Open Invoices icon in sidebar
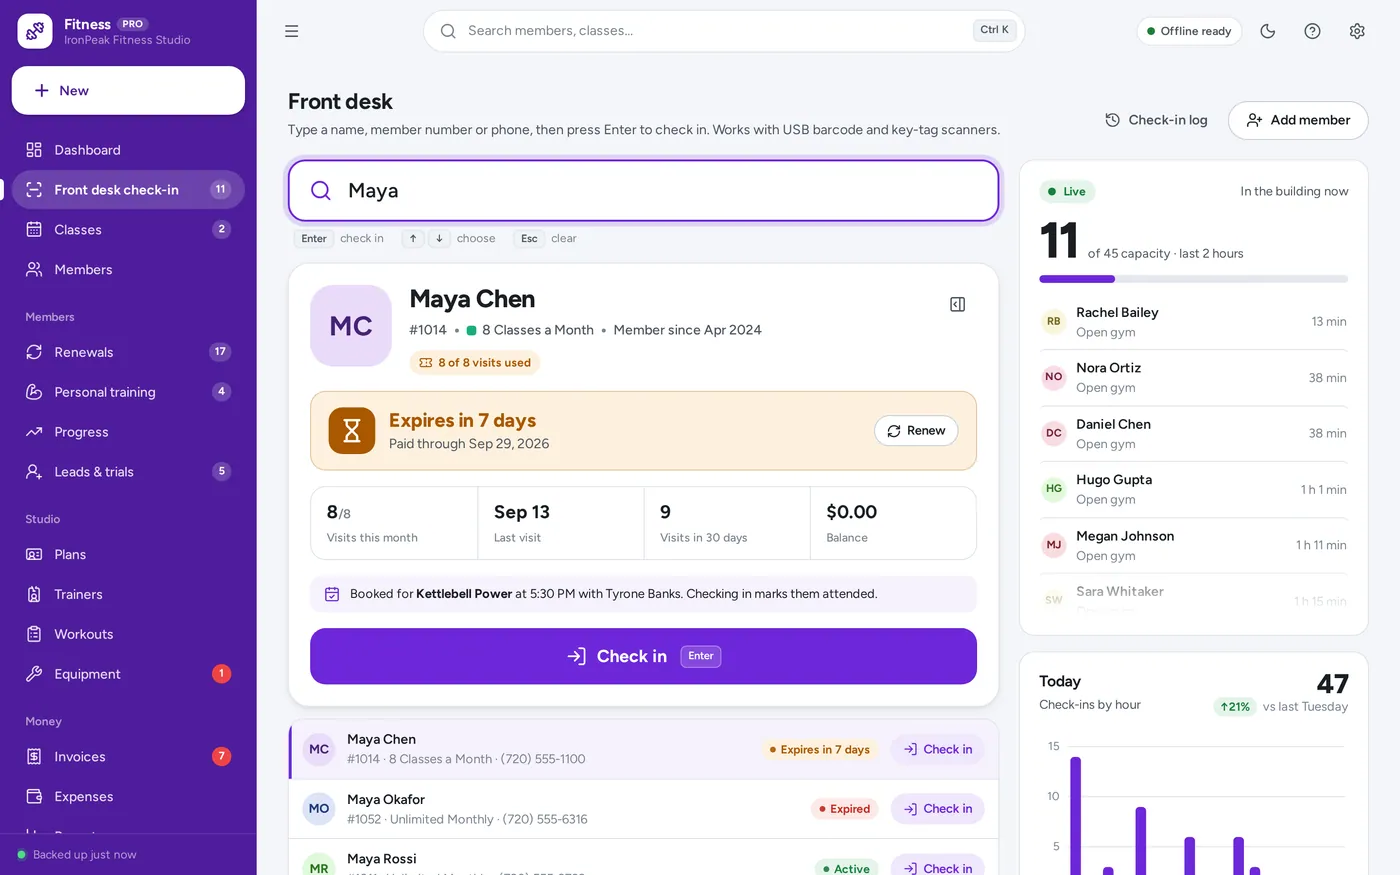The image size is (1400, 875). click(x=34, y=757)
